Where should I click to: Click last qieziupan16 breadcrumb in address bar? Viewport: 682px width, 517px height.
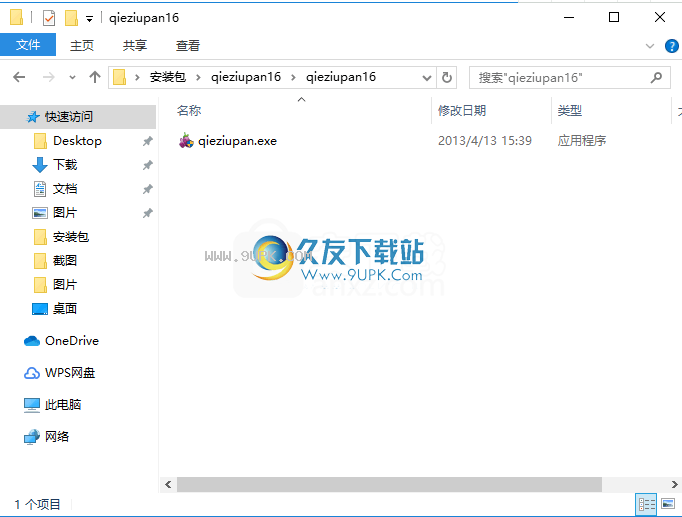coord(341,77)
